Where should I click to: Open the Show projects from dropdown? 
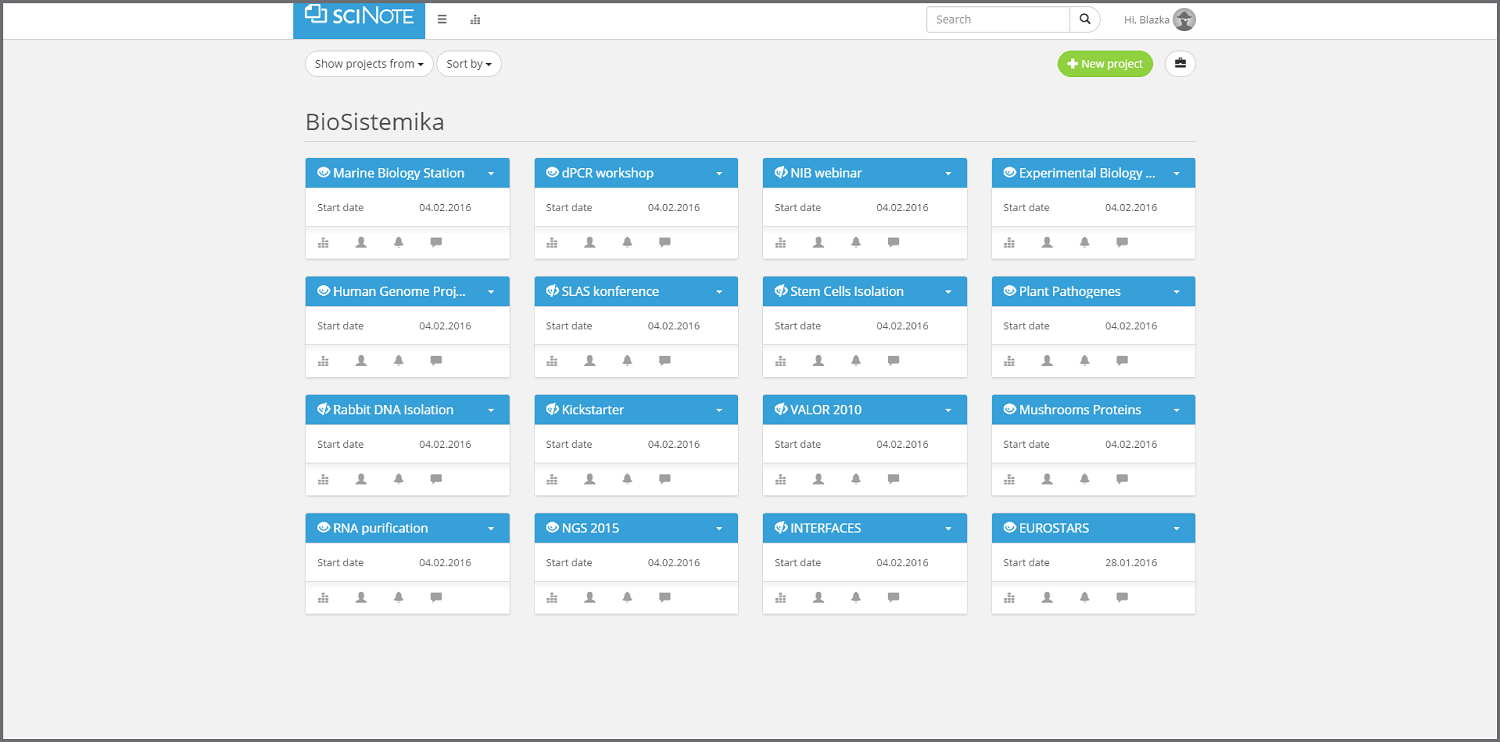pyautogui.click(x=368, y=63)
